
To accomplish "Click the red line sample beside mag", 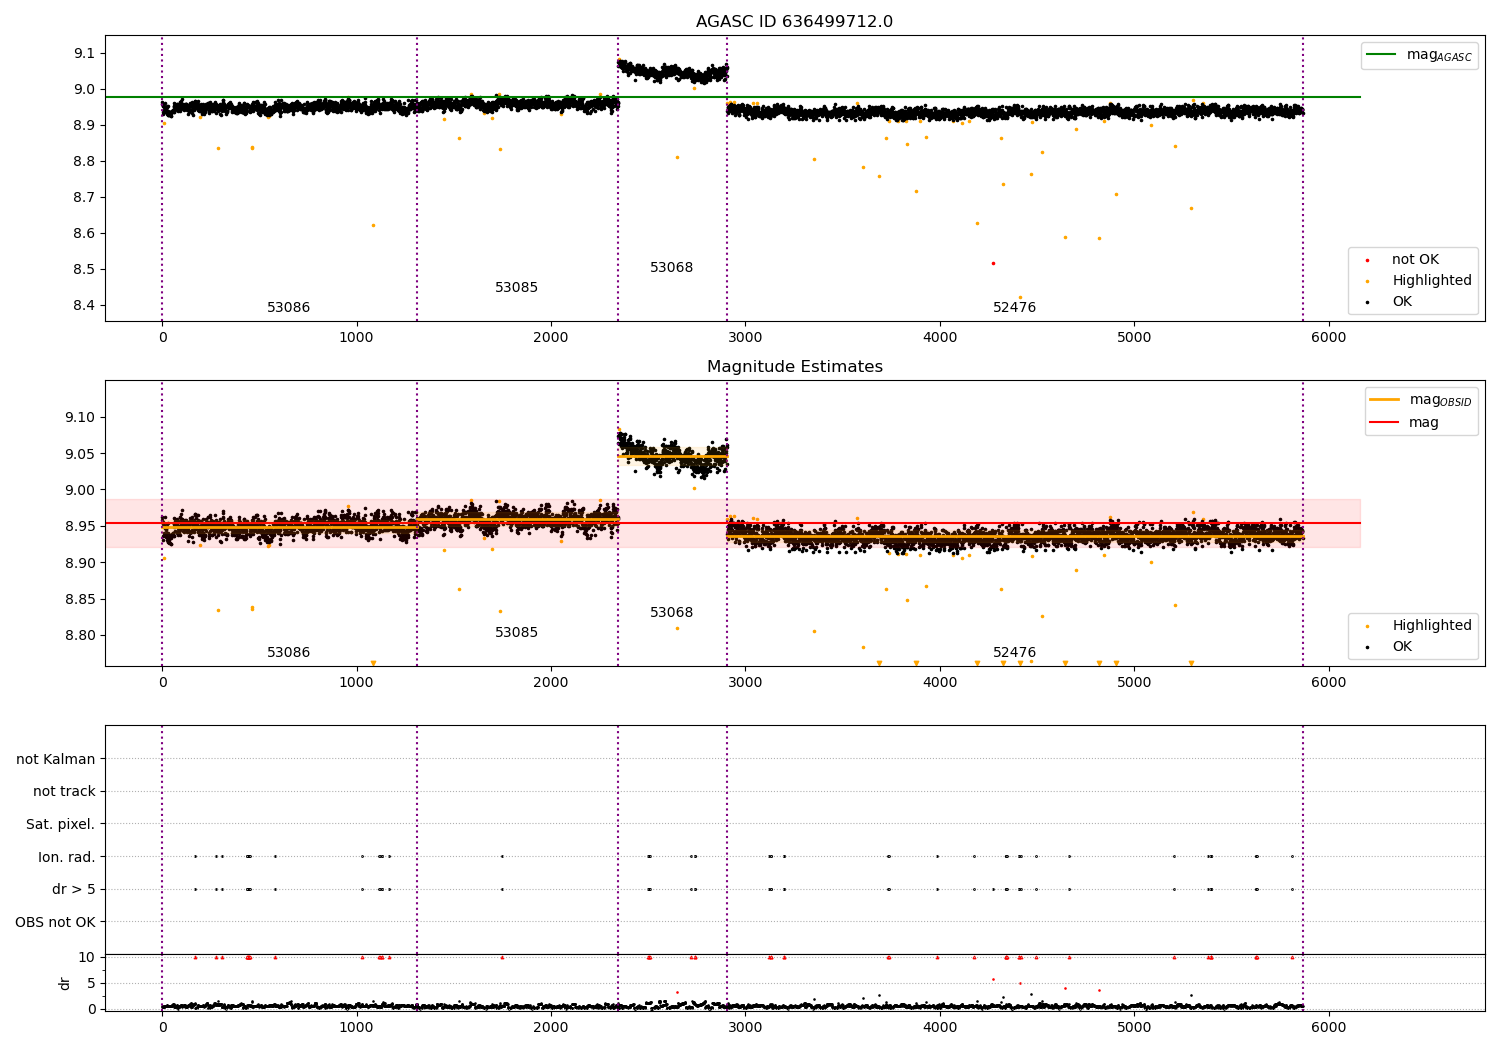I will [1384, 423].
